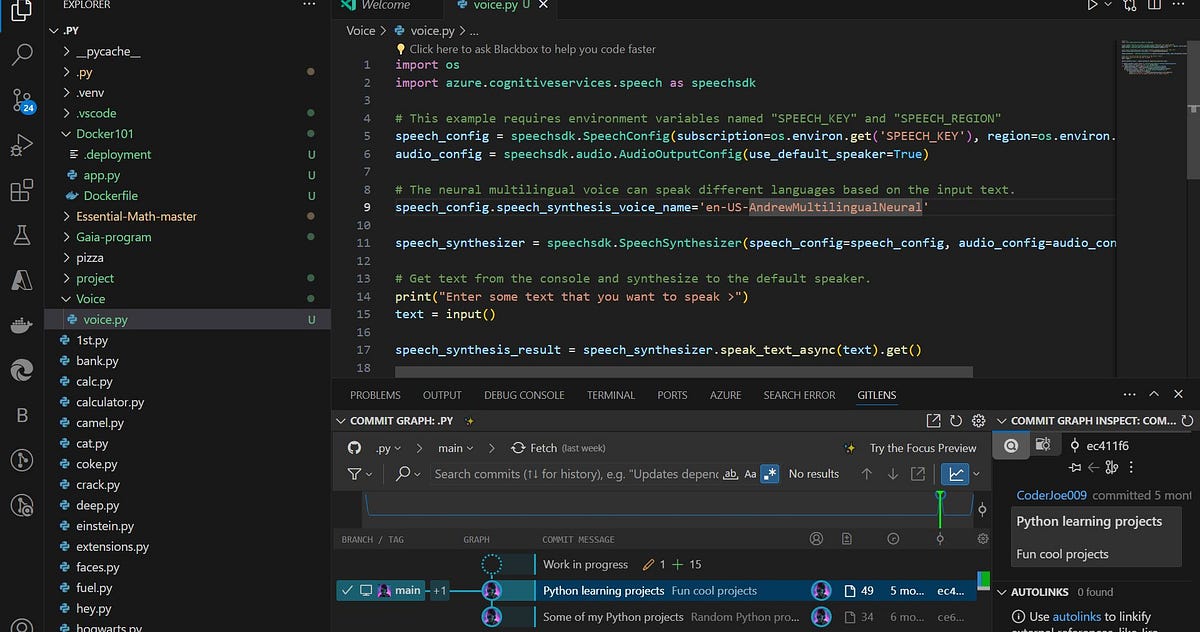Expand the Gaia-program folder
This screenshot has height=632, width=1200.
coord(113,237)
